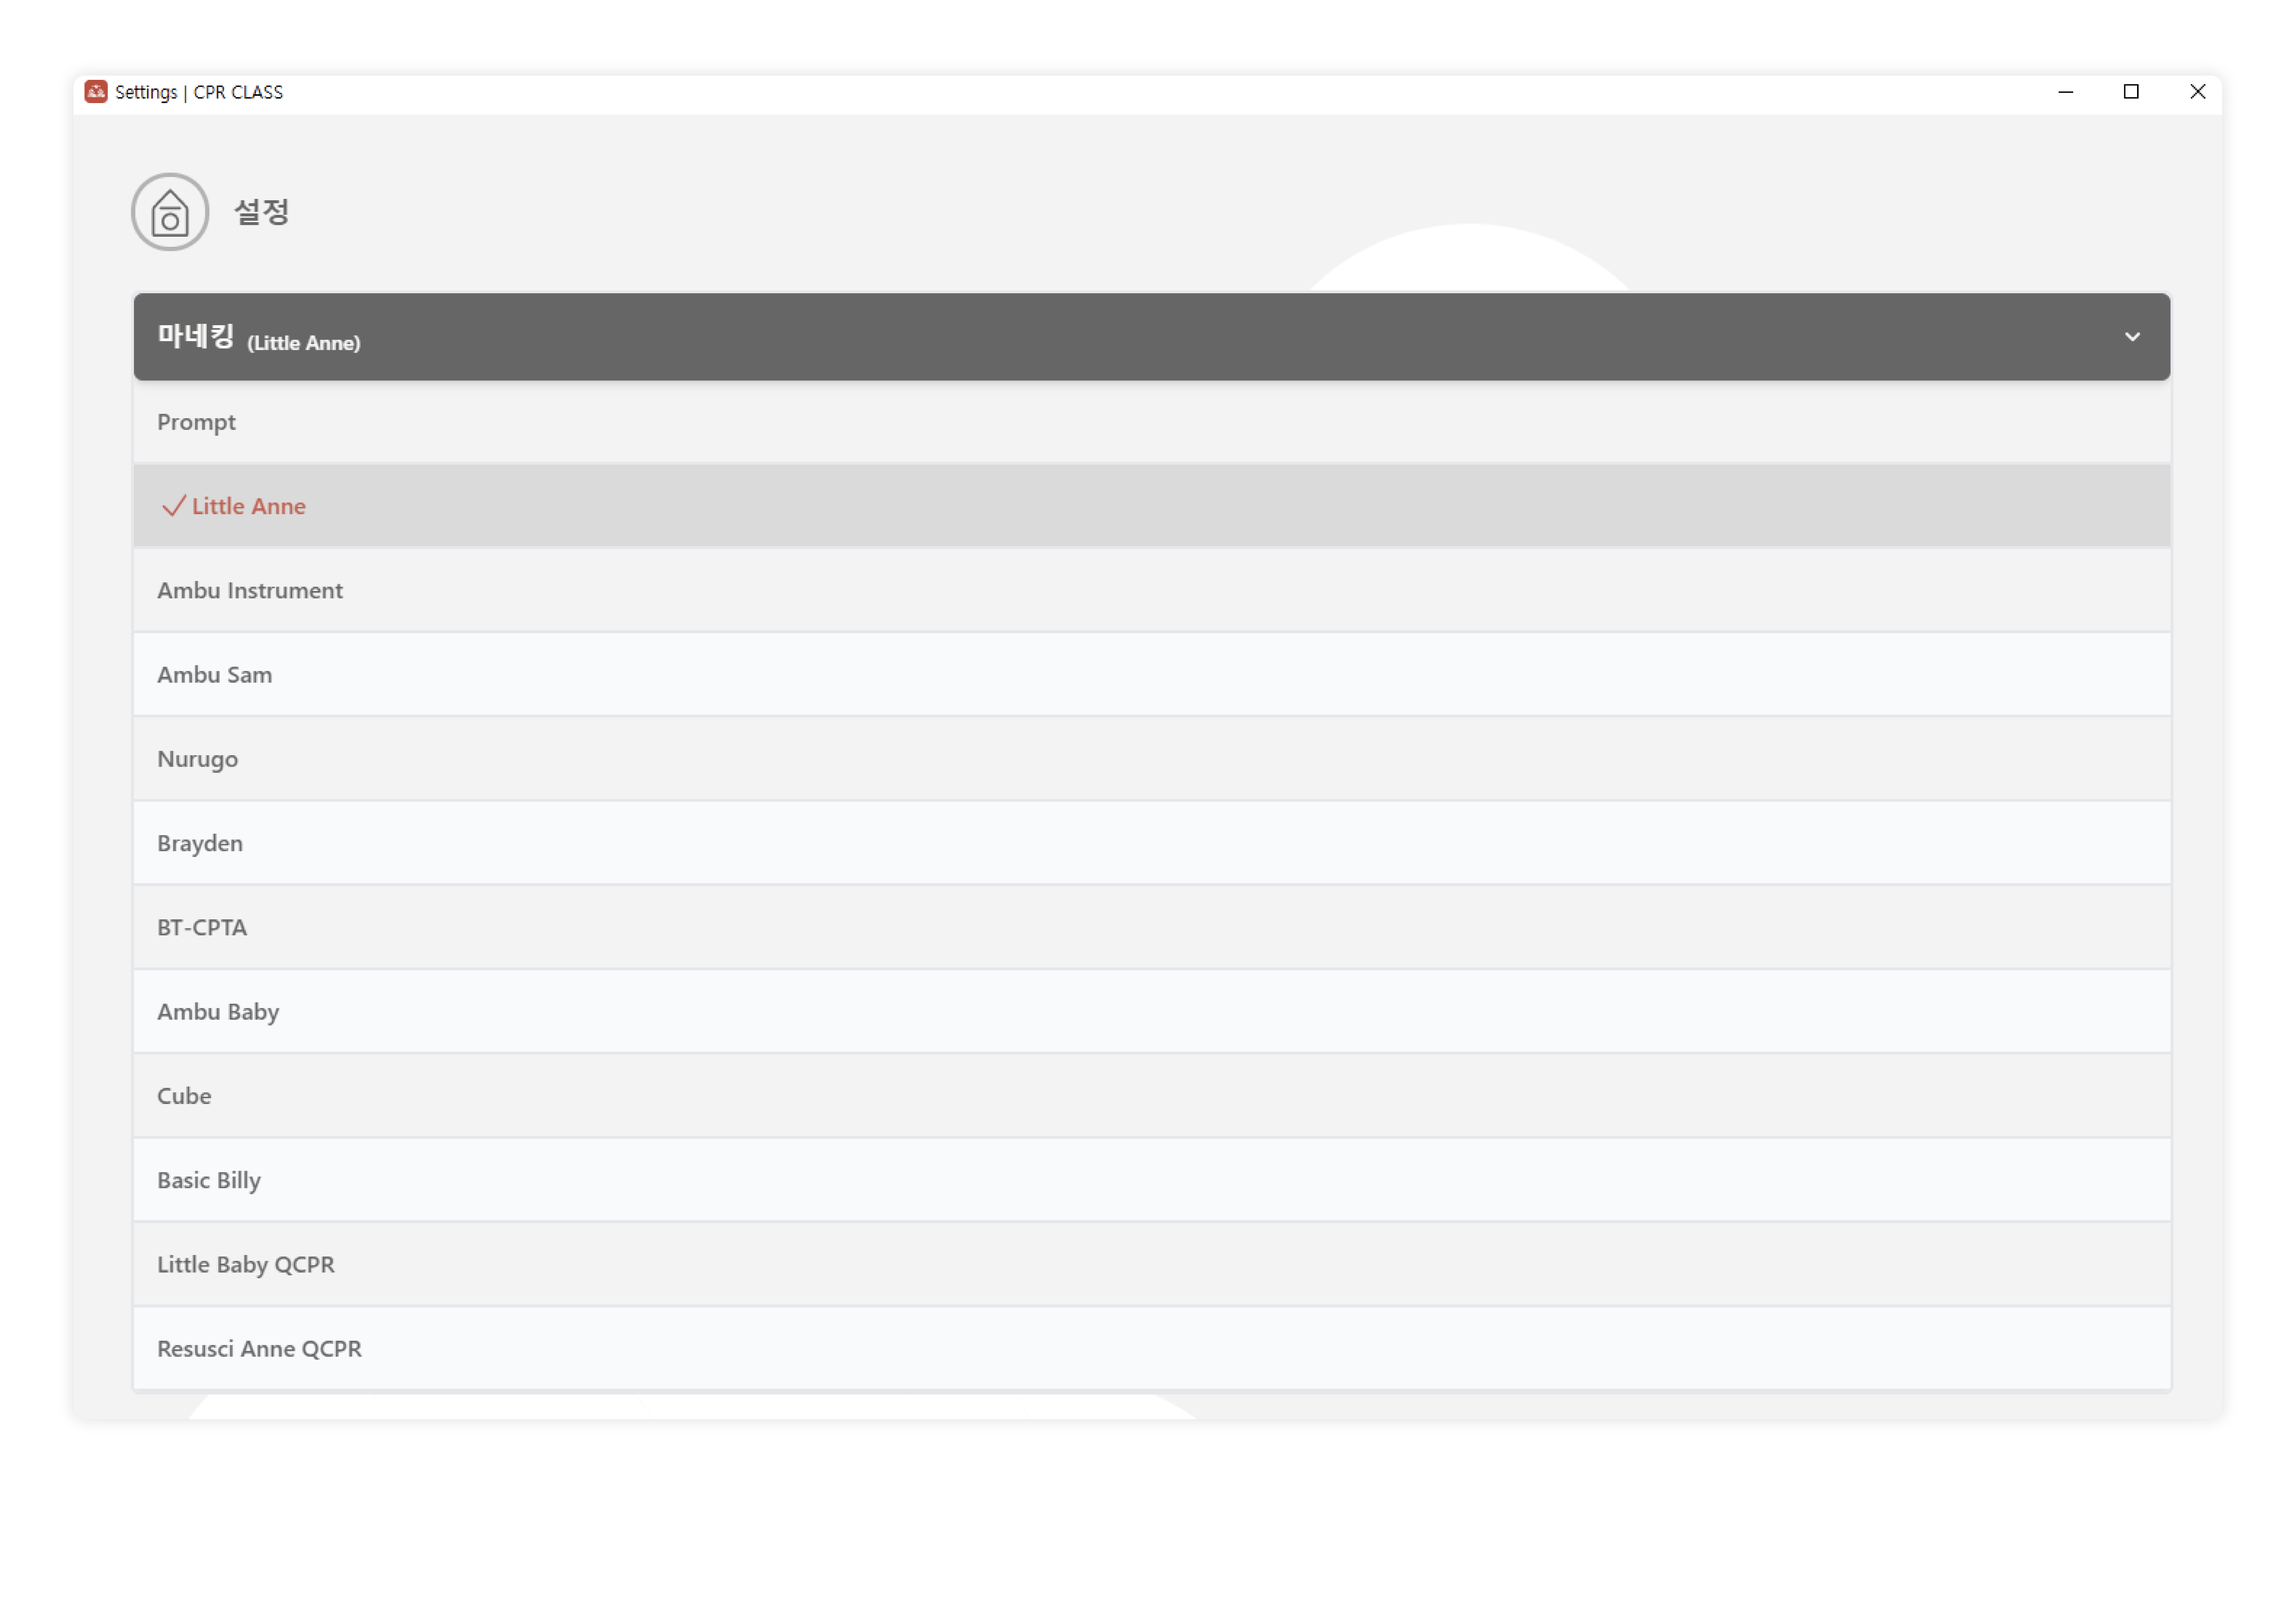Click the CPR CLASS app icon

96,92
